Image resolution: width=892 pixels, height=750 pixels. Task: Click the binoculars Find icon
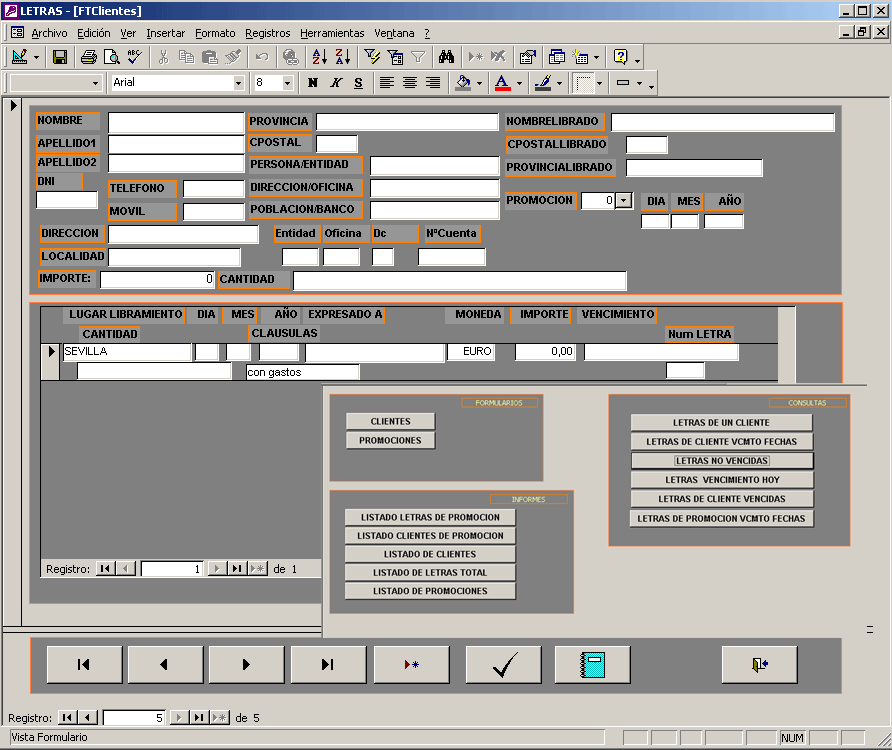click(x=447, y=57)
